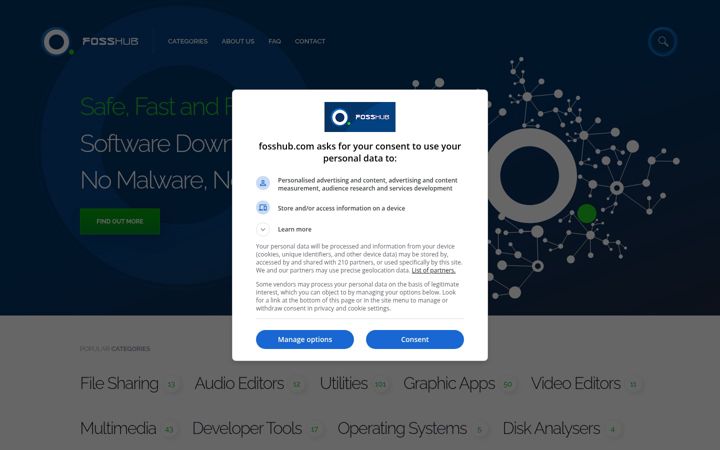
Task: Click the Store and/or access information text
Action: point(341,208)
